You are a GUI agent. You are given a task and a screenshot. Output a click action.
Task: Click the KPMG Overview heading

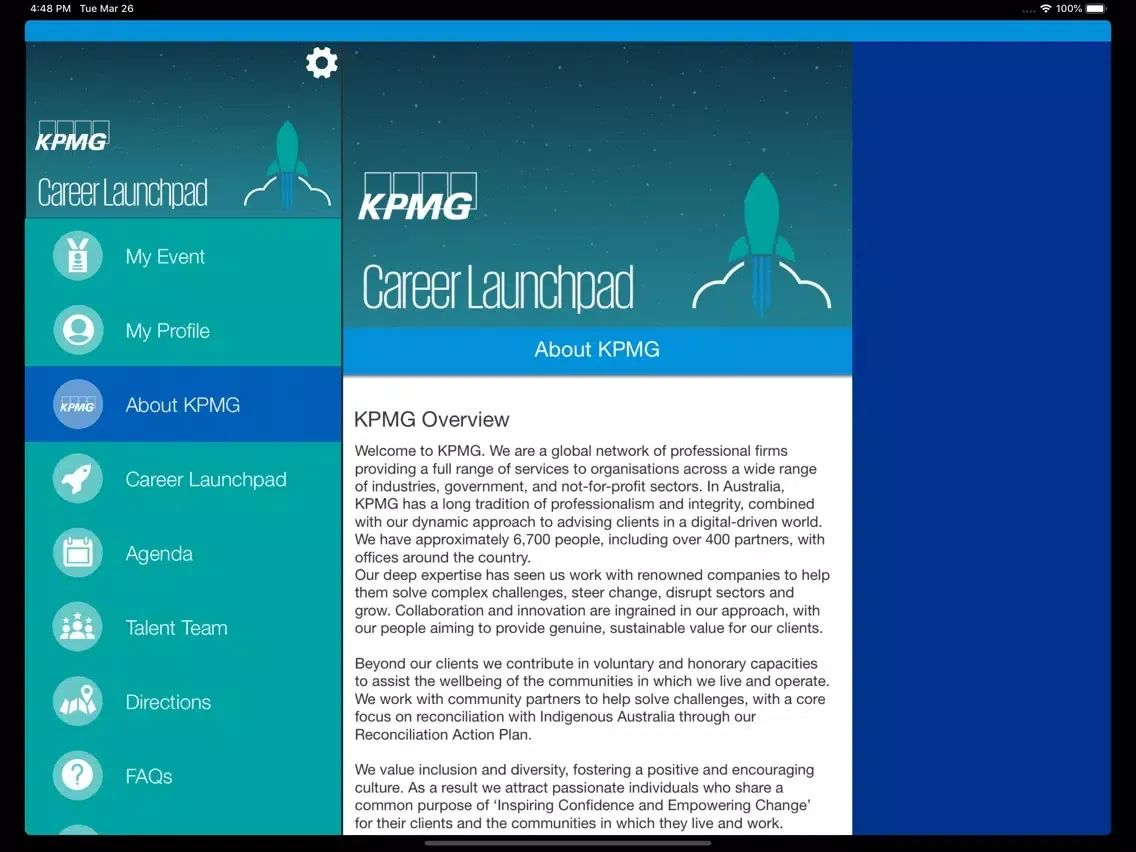(432, 419)
